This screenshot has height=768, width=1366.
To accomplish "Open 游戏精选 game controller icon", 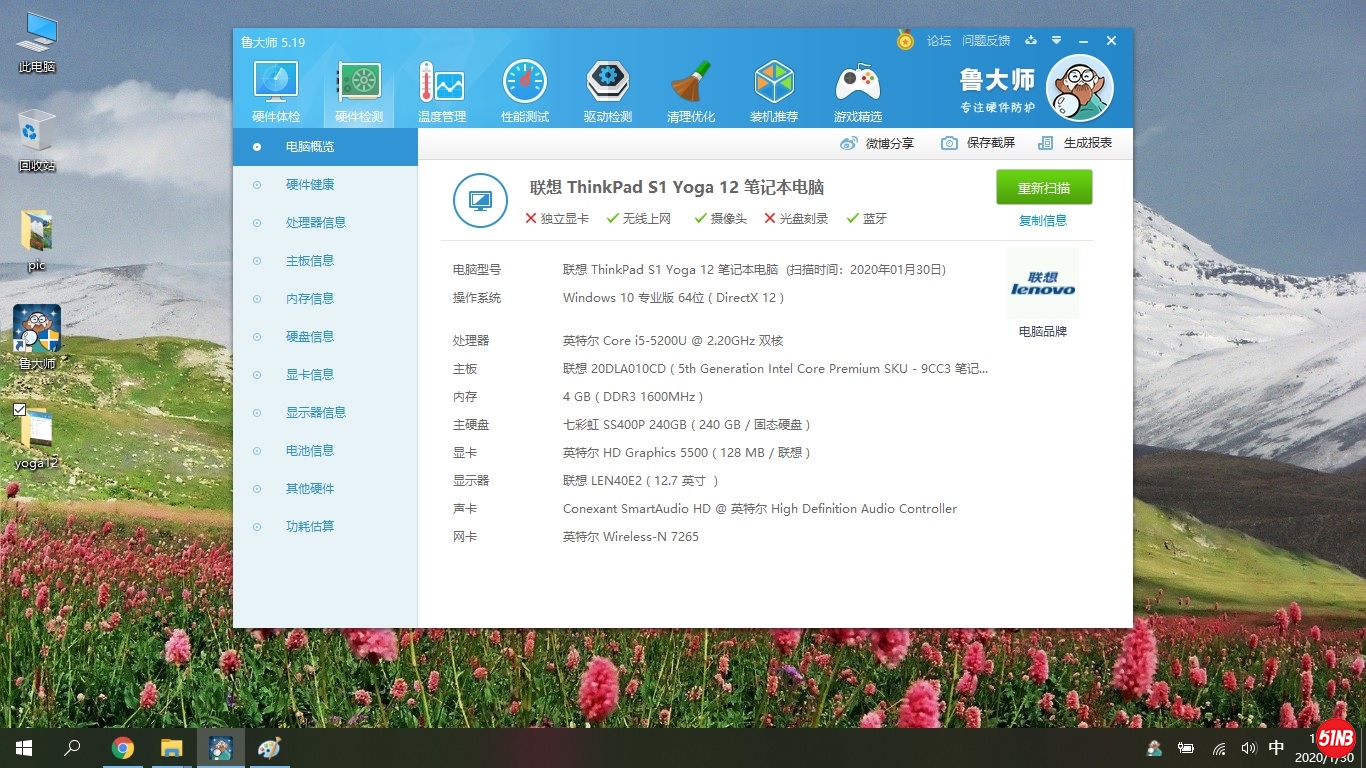I will (x=857, y=92).
